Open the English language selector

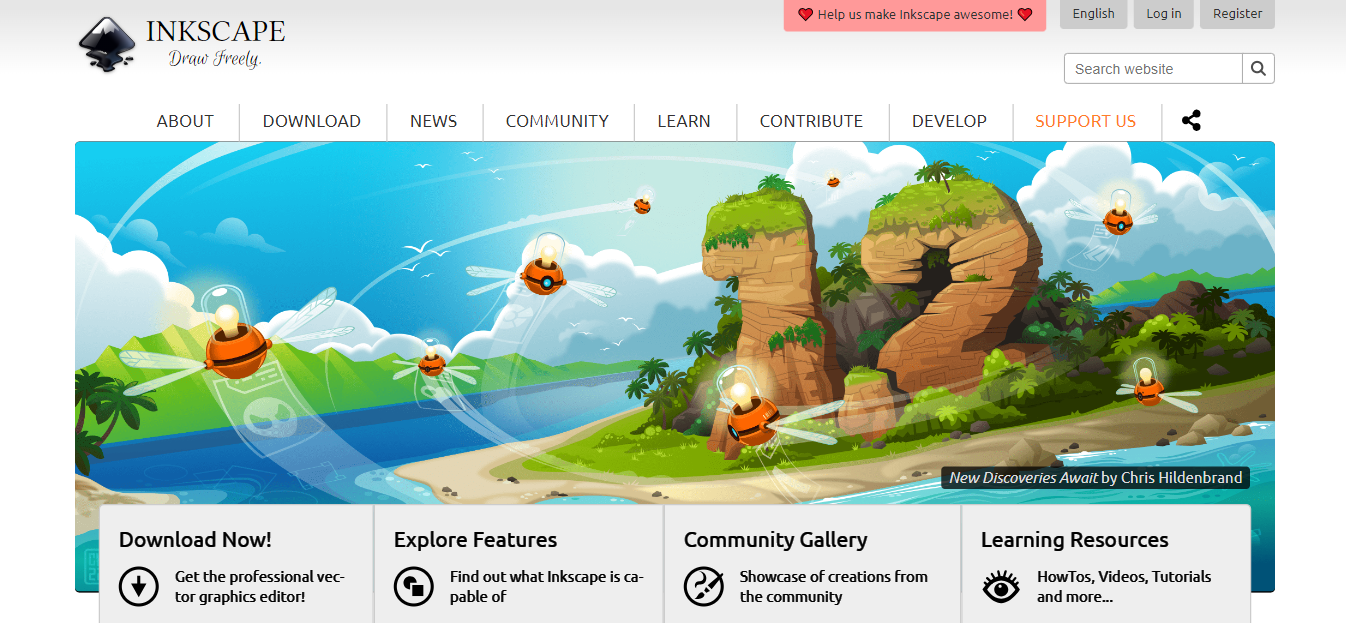coord(1093,14)
